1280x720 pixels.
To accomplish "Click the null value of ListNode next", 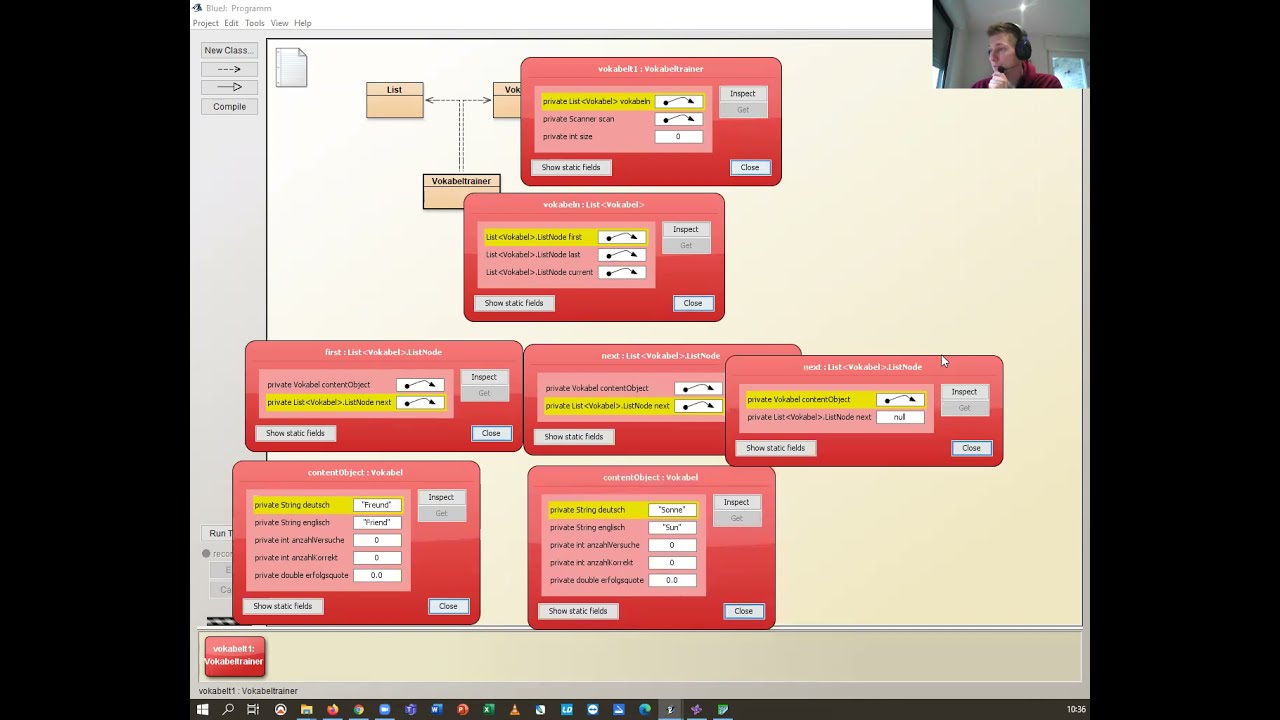I will pyautogui.click(x=900, y=417).
